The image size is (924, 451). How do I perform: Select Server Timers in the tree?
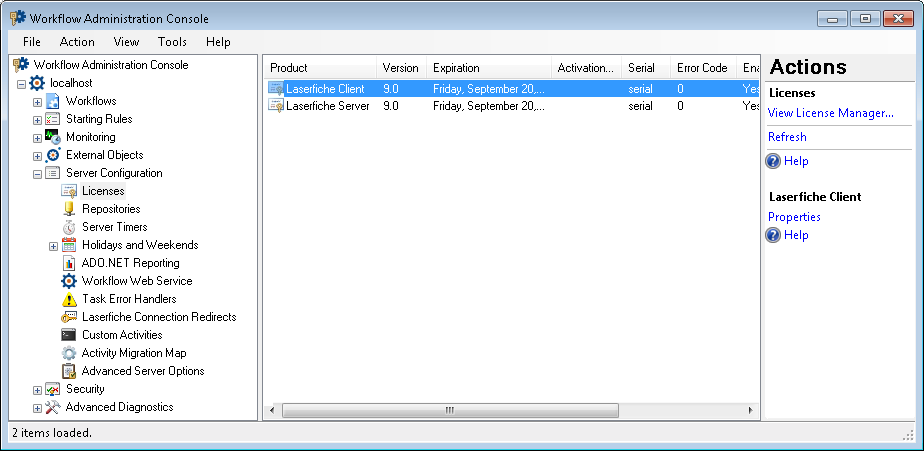tap(114, 227)
